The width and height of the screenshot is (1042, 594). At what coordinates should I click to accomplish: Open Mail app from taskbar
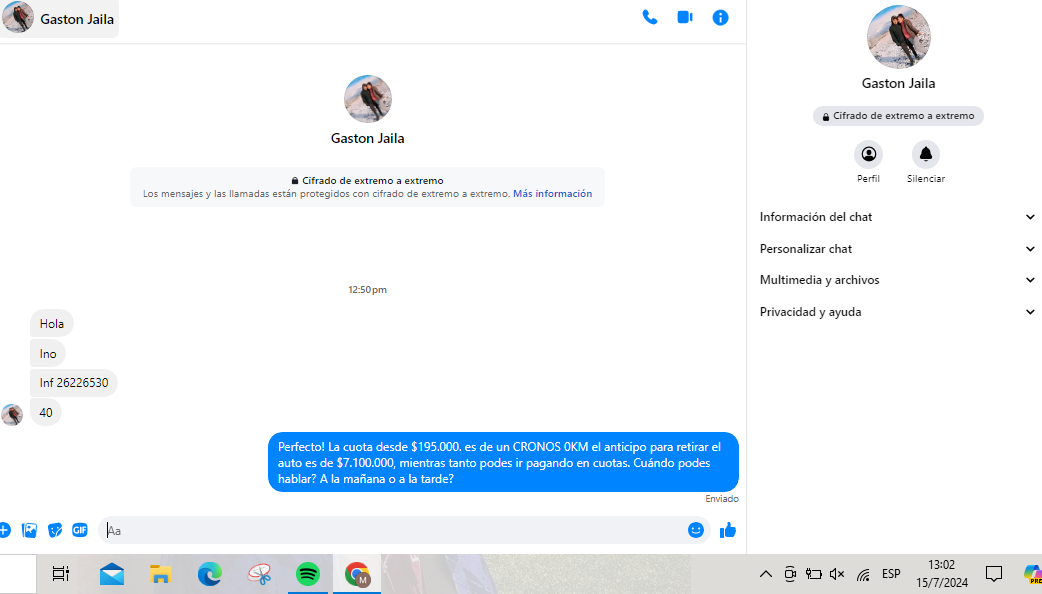tap(112, 574)
